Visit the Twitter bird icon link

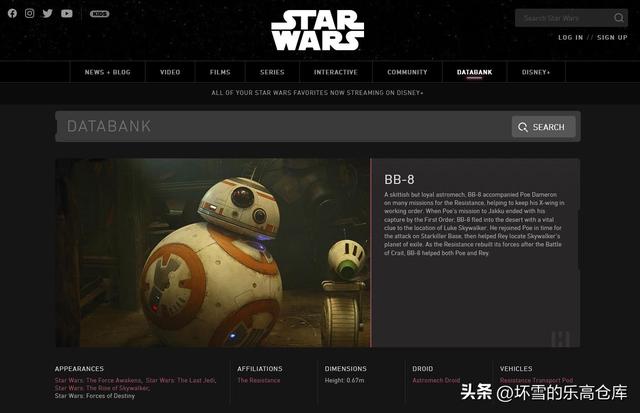pos(47,13)
